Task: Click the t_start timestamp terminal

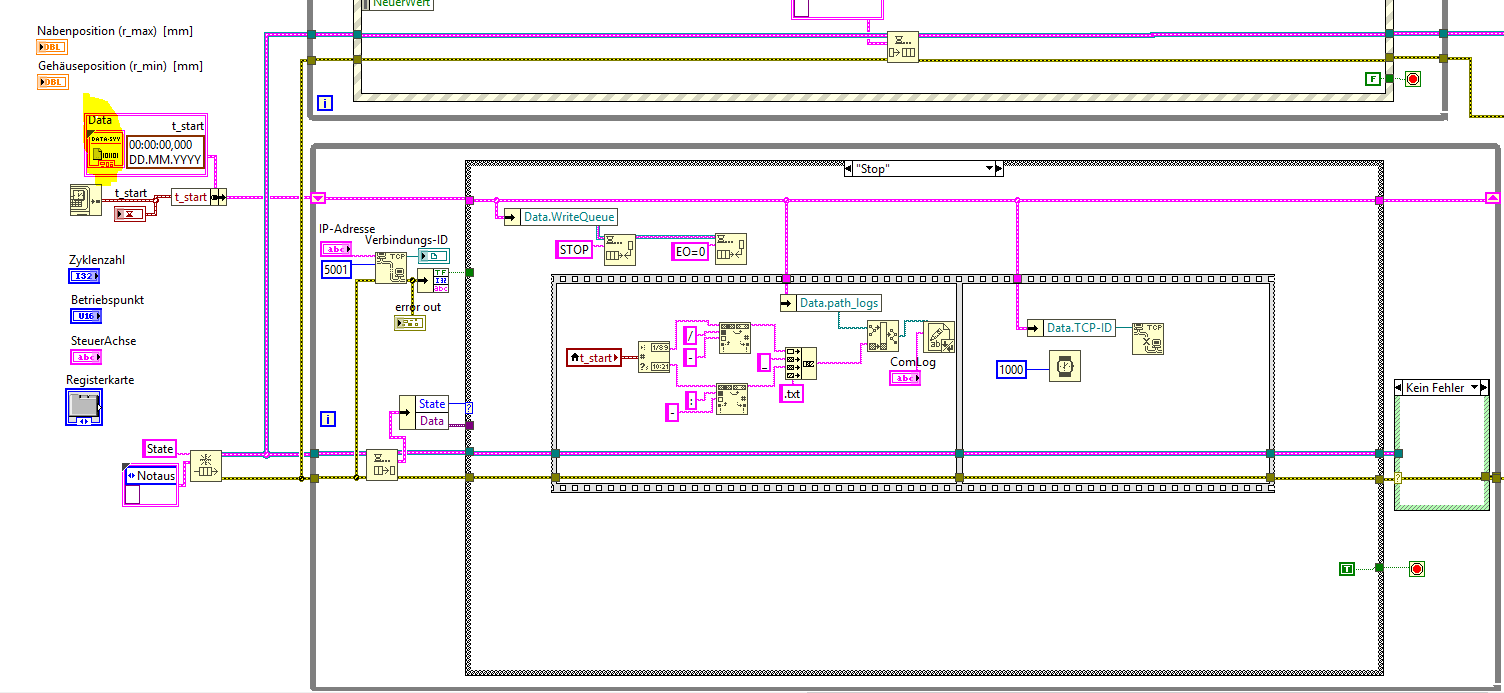Action: (x=130, y=213)
